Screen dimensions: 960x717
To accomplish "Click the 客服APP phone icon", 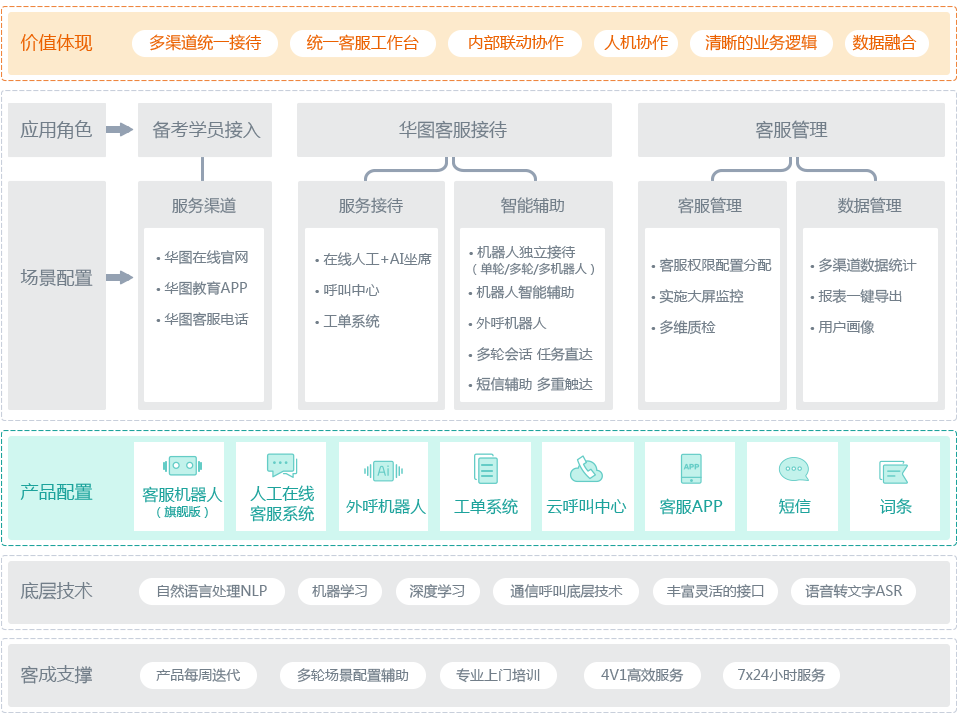I will pos(691,469).
